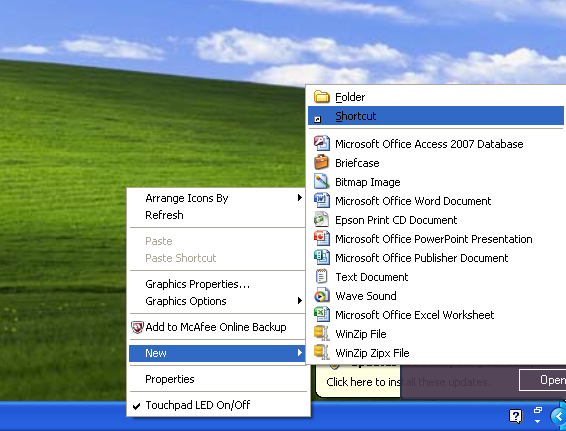
Task: Select Shortcut in the New submenu
Action: 436,116
